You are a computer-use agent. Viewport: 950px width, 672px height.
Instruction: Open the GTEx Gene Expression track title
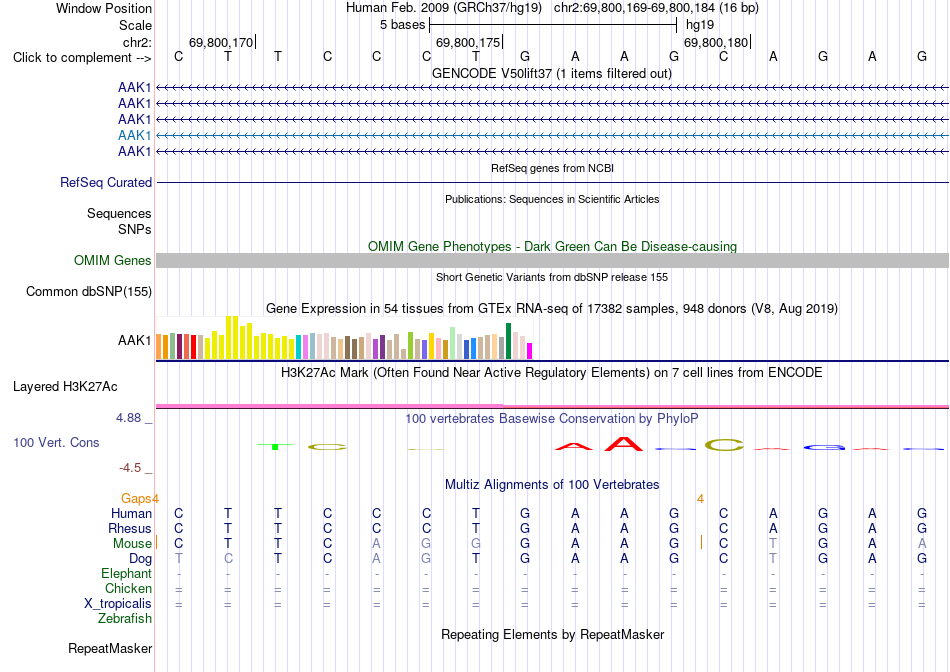pyautogui.click(x=552, y=309)
